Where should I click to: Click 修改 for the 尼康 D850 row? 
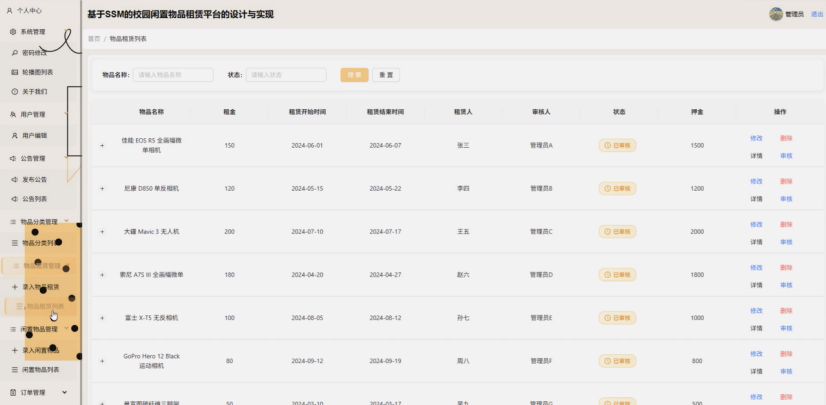click(756, 181)
